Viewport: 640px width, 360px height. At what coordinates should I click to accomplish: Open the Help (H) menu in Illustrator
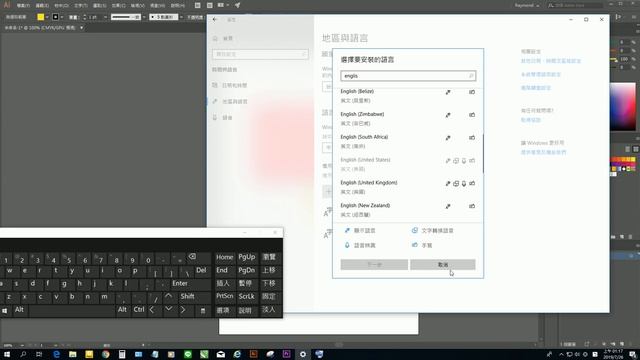click(x=177, y=6)
